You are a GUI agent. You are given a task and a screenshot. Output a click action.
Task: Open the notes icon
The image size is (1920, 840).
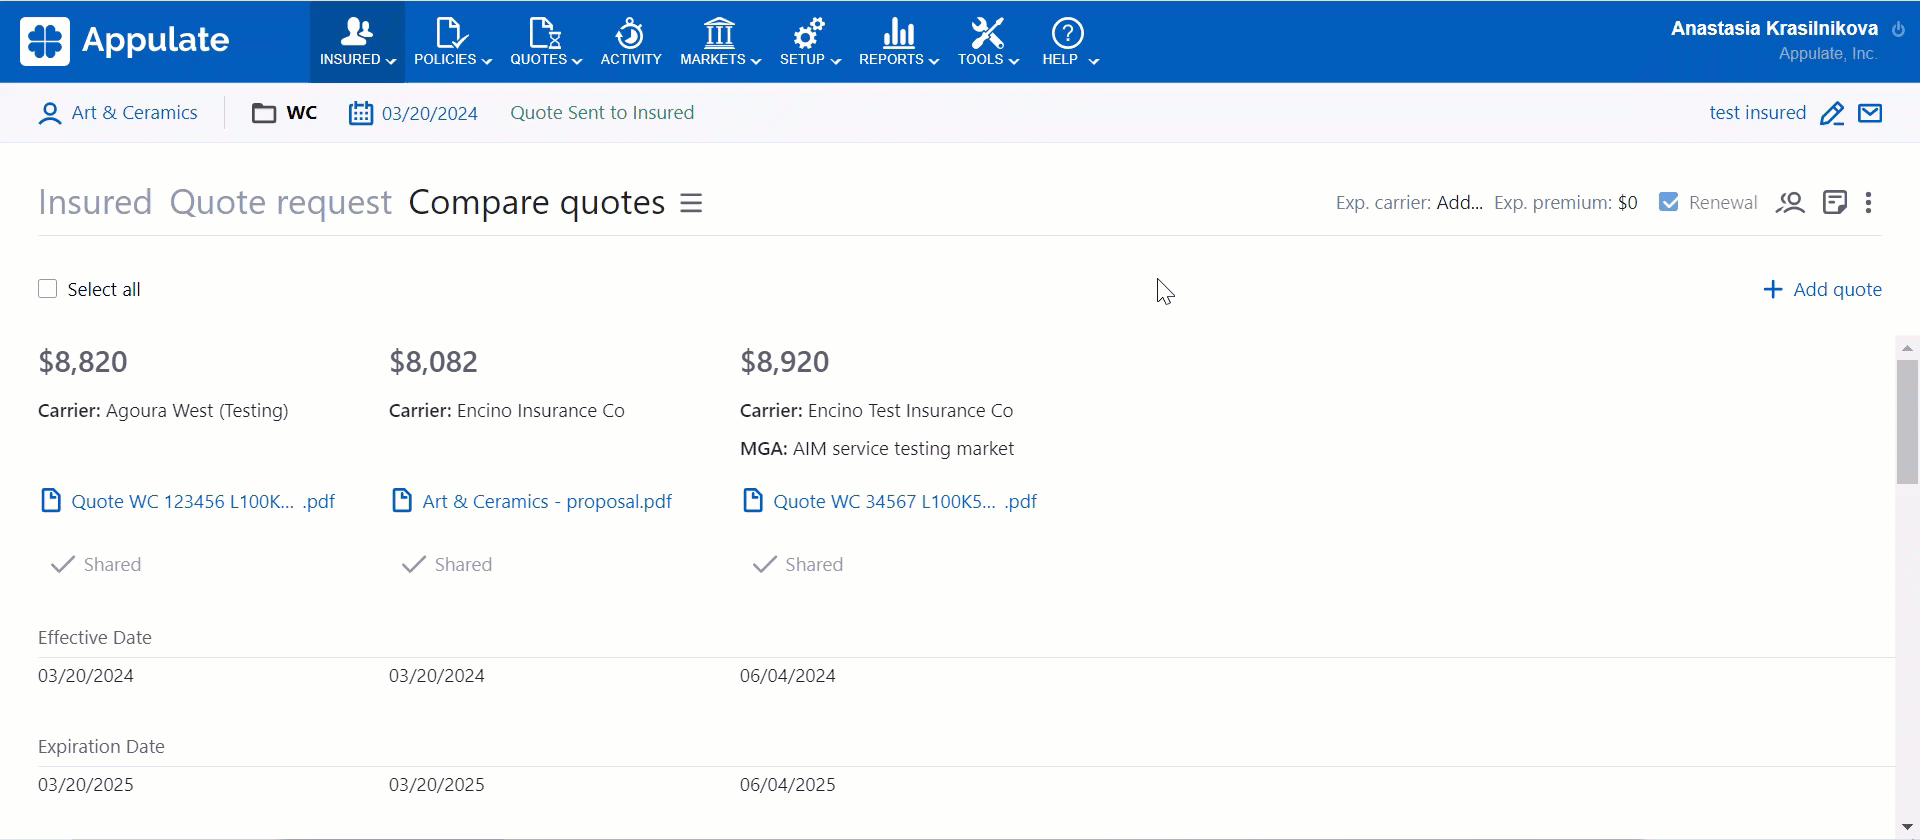click(1834, 203)
